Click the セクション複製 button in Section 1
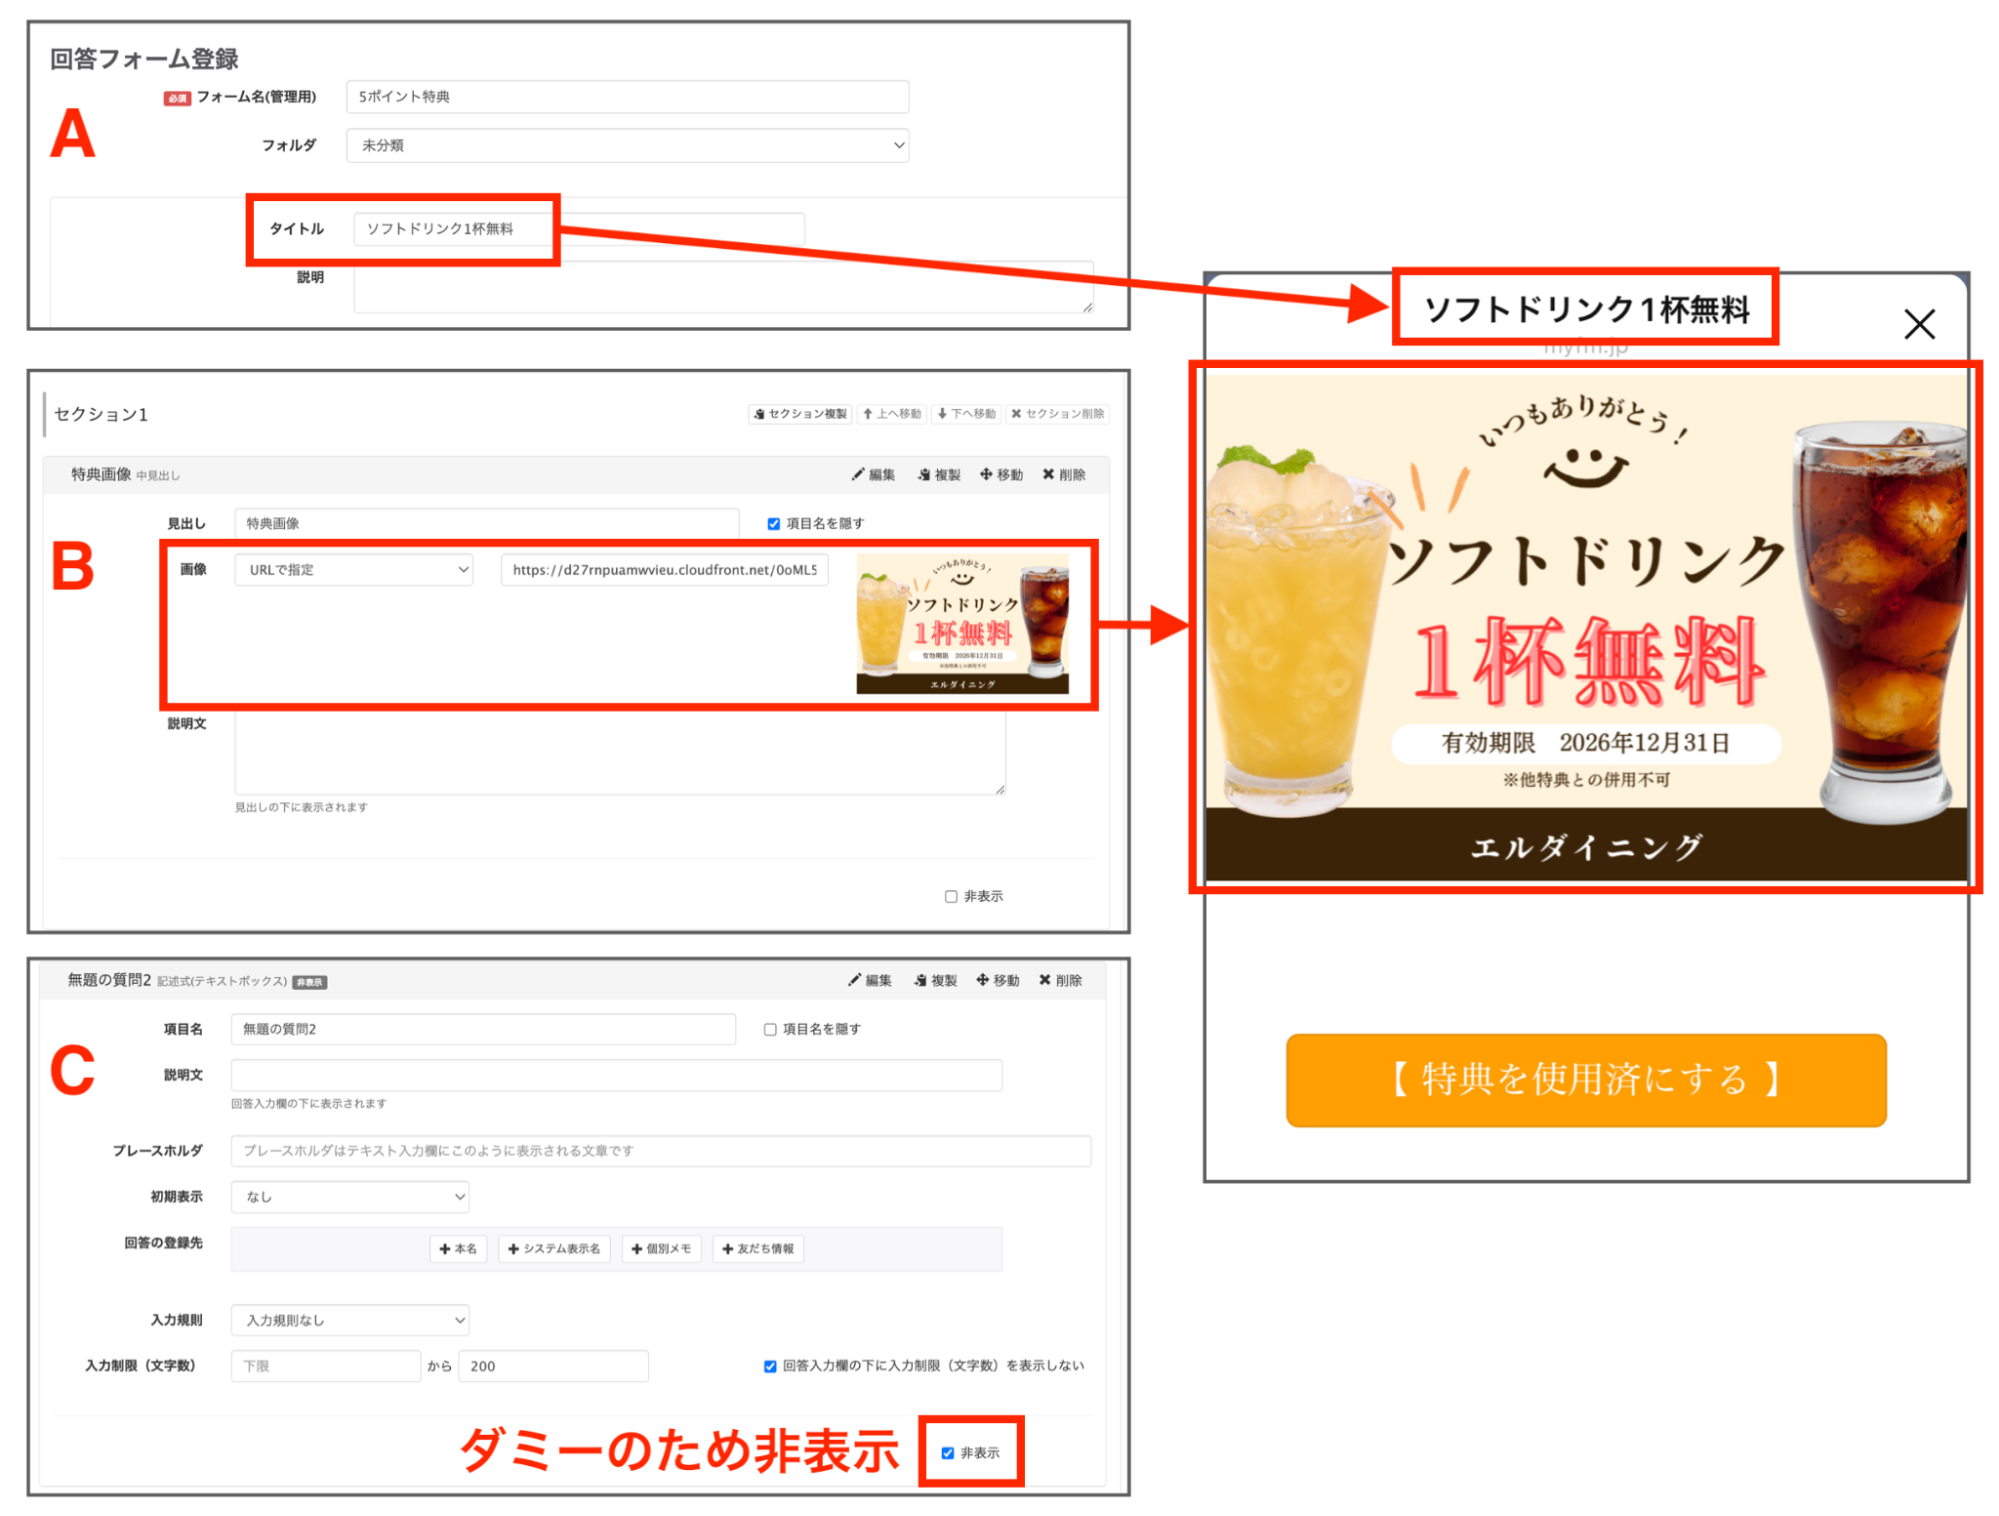The height and width of the screenshot is (1516, 1999). tap(800, 413)
